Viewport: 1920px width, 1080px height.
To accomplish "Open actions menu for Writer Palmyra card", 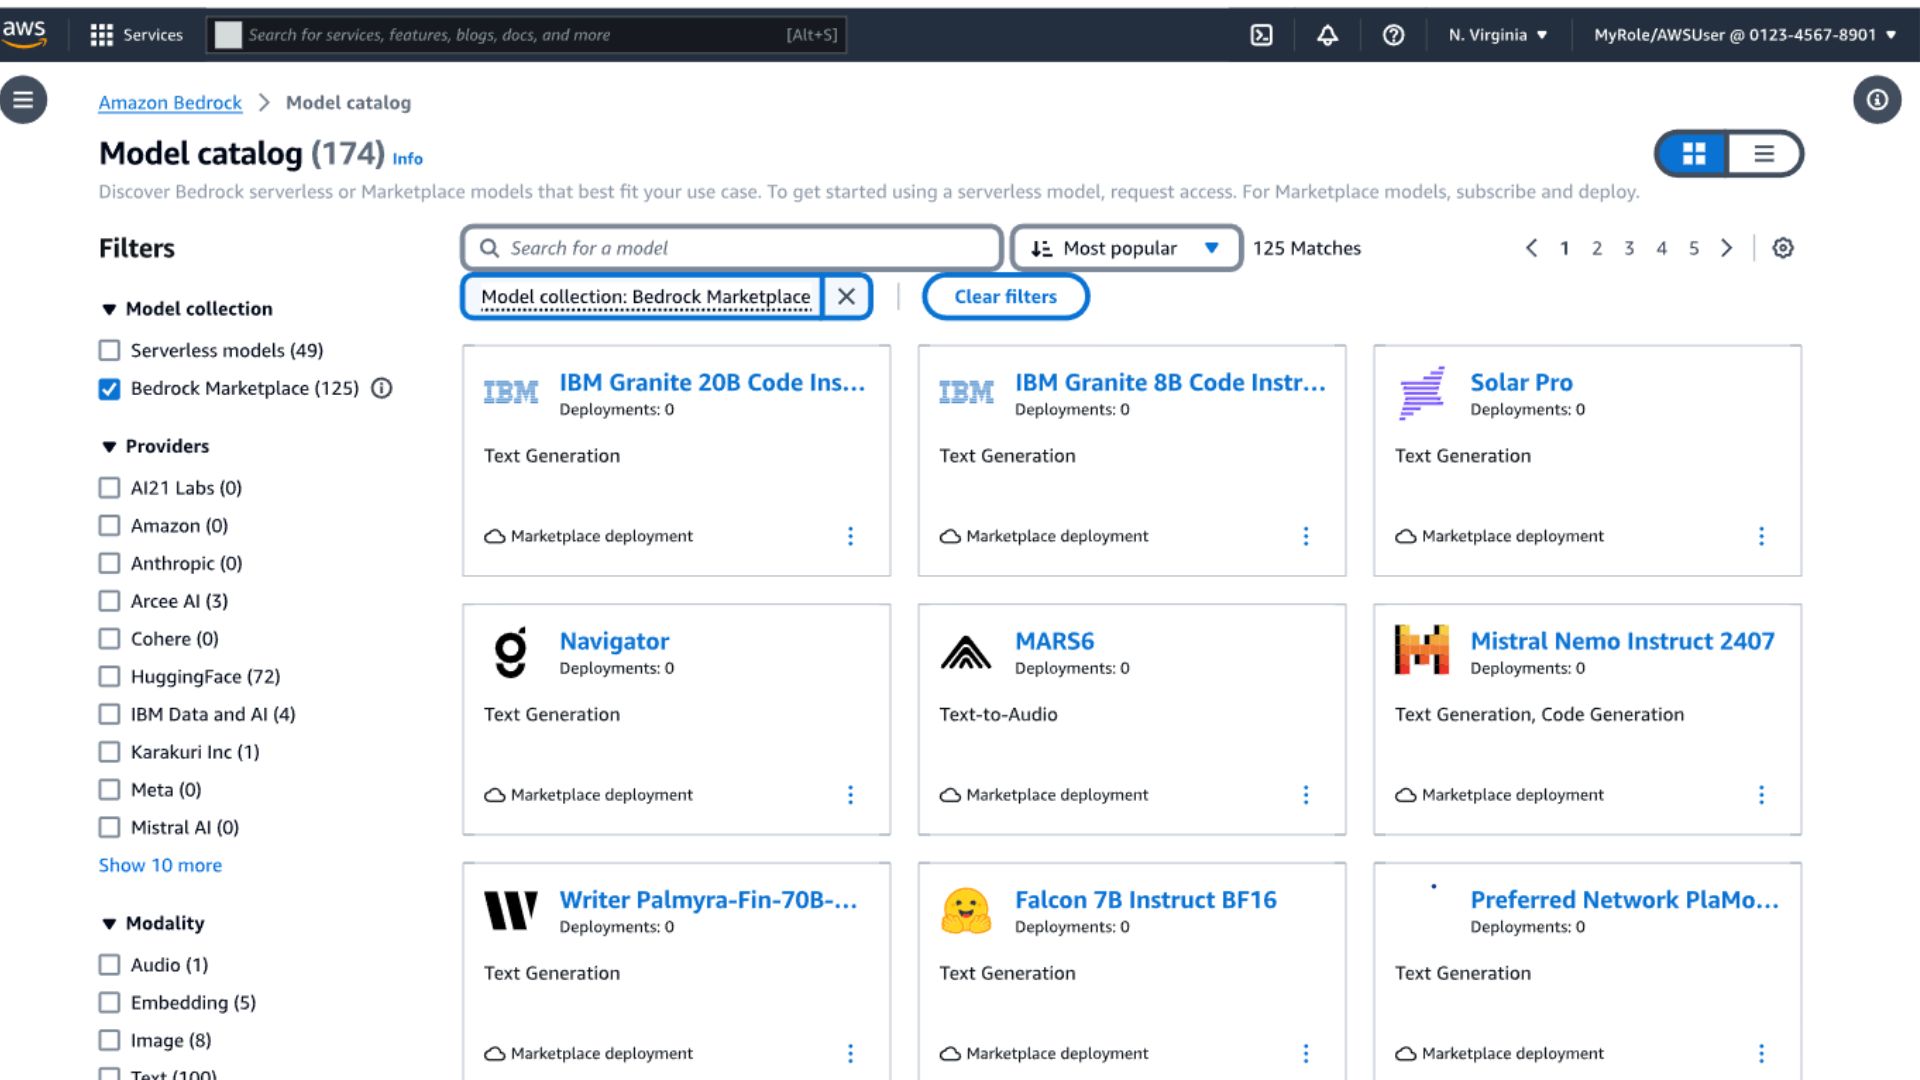I will click(851, 1053).
